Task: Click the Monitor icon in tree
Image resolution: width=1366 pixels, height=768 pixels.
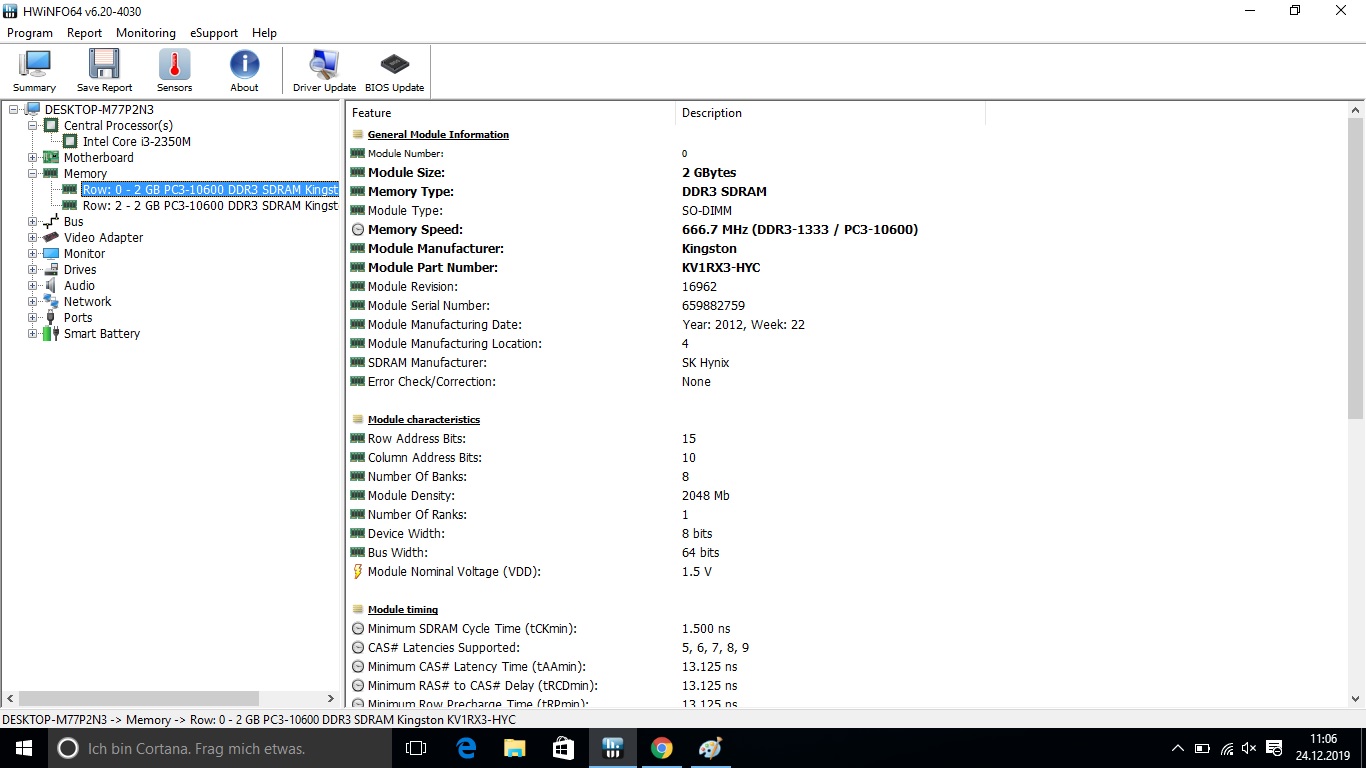Action: (x=51, y=253)
